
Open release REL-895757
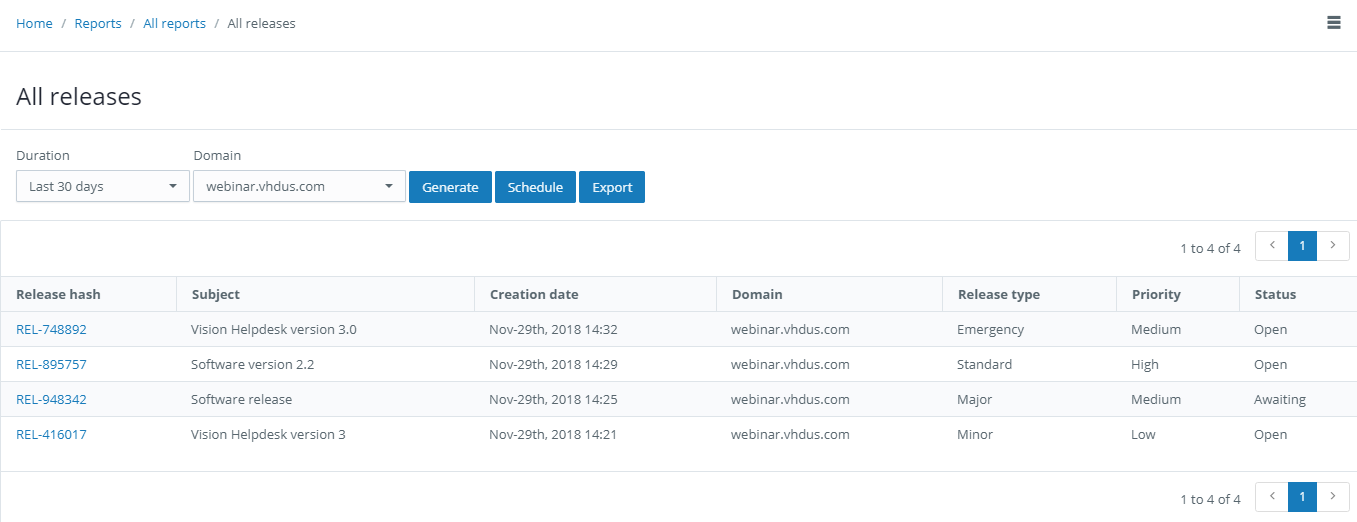pos(51,364)
